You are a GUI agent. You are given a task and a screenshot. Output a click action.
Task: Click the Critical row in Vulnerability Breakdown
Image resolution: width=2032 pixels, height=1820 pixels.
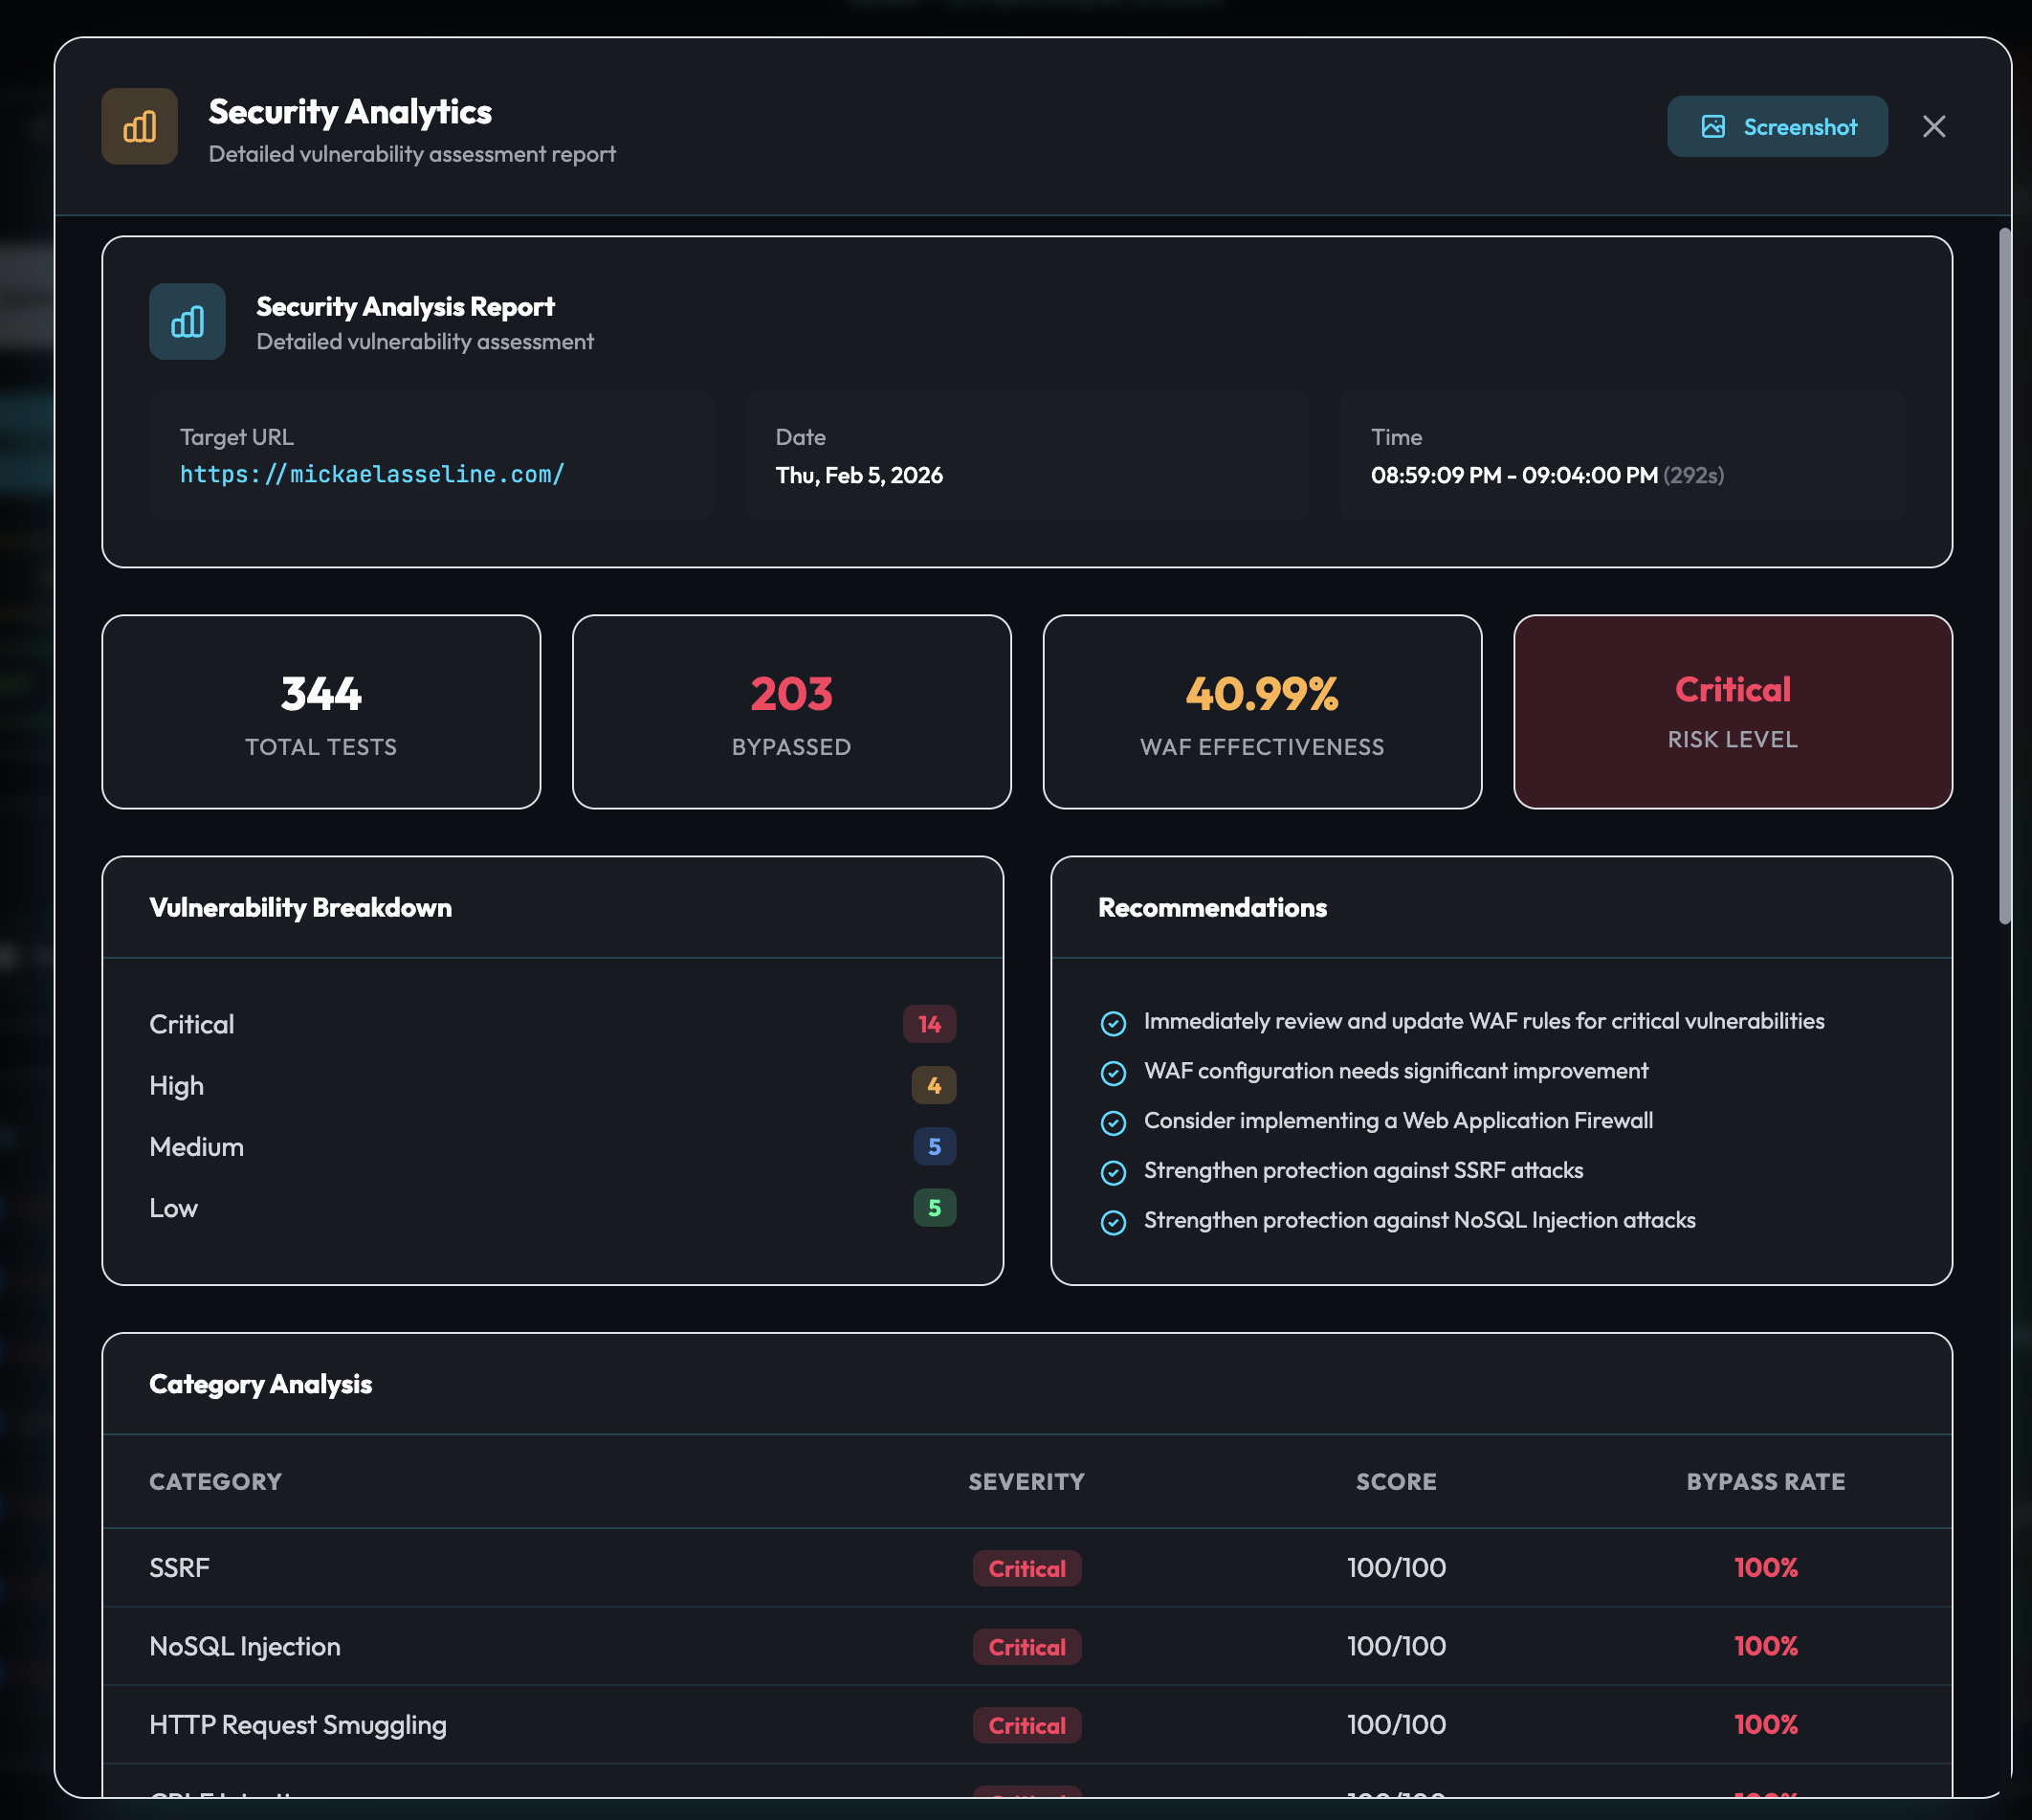pyautogui.click(x=552, y=1024)
